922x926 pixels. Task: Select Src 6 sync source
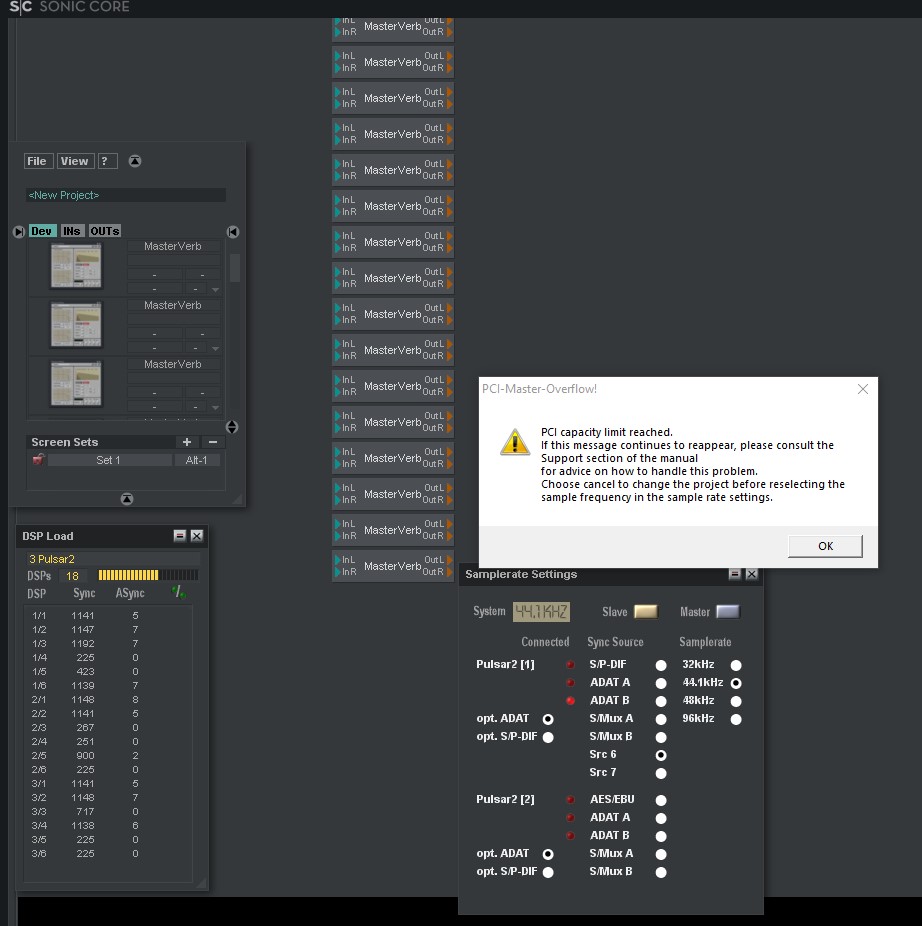661,755
